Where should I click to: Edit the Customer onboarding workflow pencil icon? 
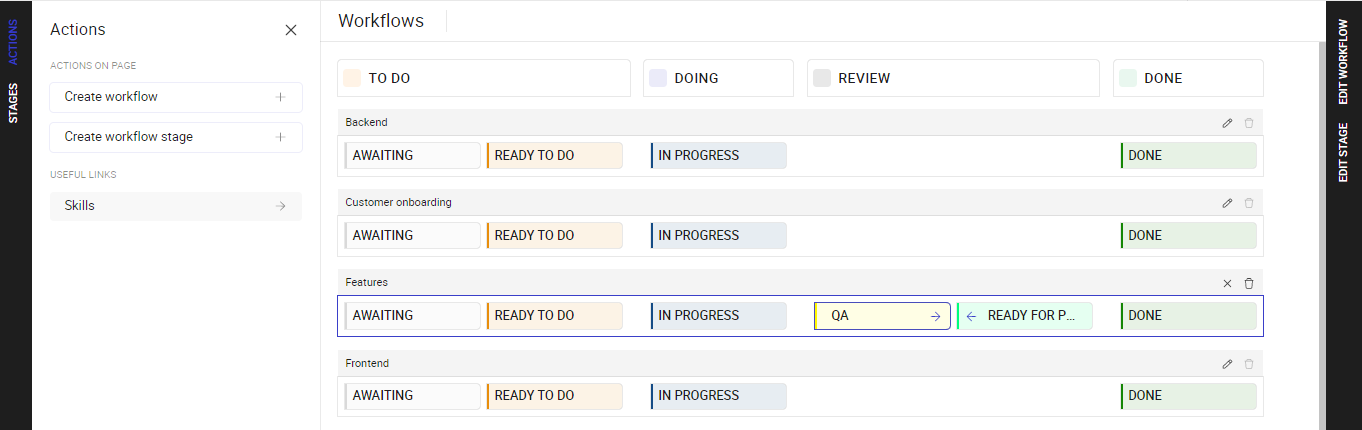click(x=1227, y=203)
